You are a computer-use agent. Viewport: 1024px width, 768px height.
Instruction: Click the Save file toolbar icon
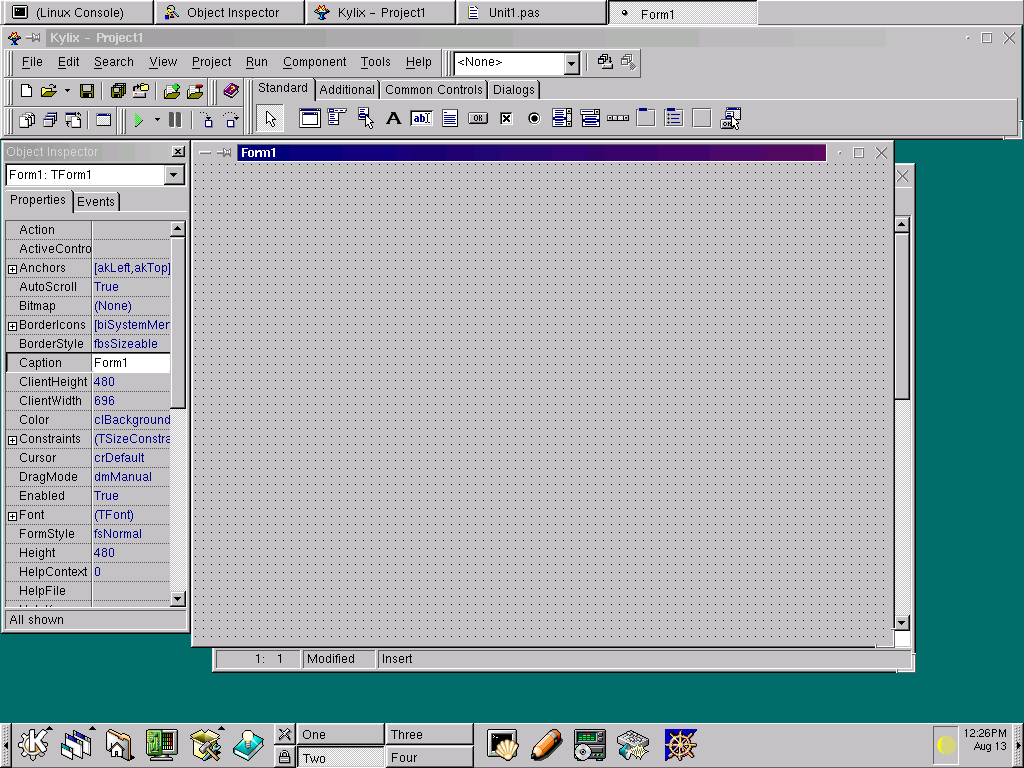pyautogui.click(x=87, y=91)
